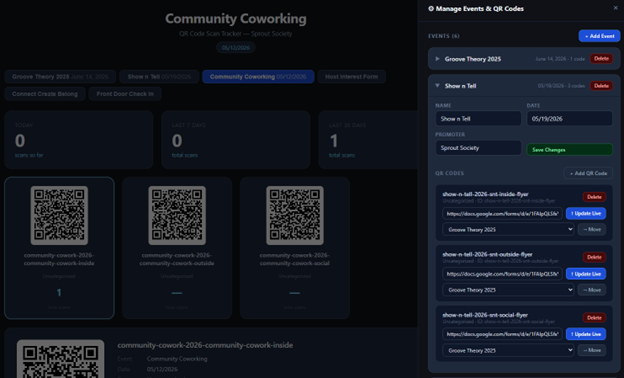
Task: Select the community-cowork-outside QR card
Action: [177, 248]
